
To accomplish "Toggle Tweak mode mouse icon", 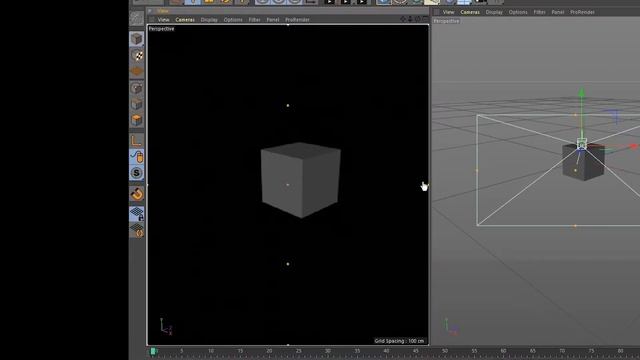I will click(137, 157).
